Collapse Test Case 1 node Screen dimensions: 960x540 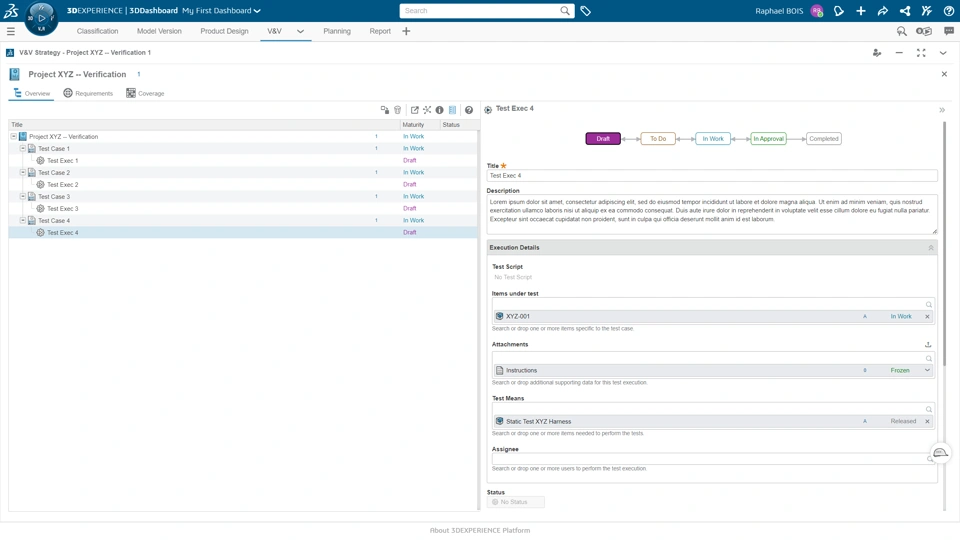(23, 148)
